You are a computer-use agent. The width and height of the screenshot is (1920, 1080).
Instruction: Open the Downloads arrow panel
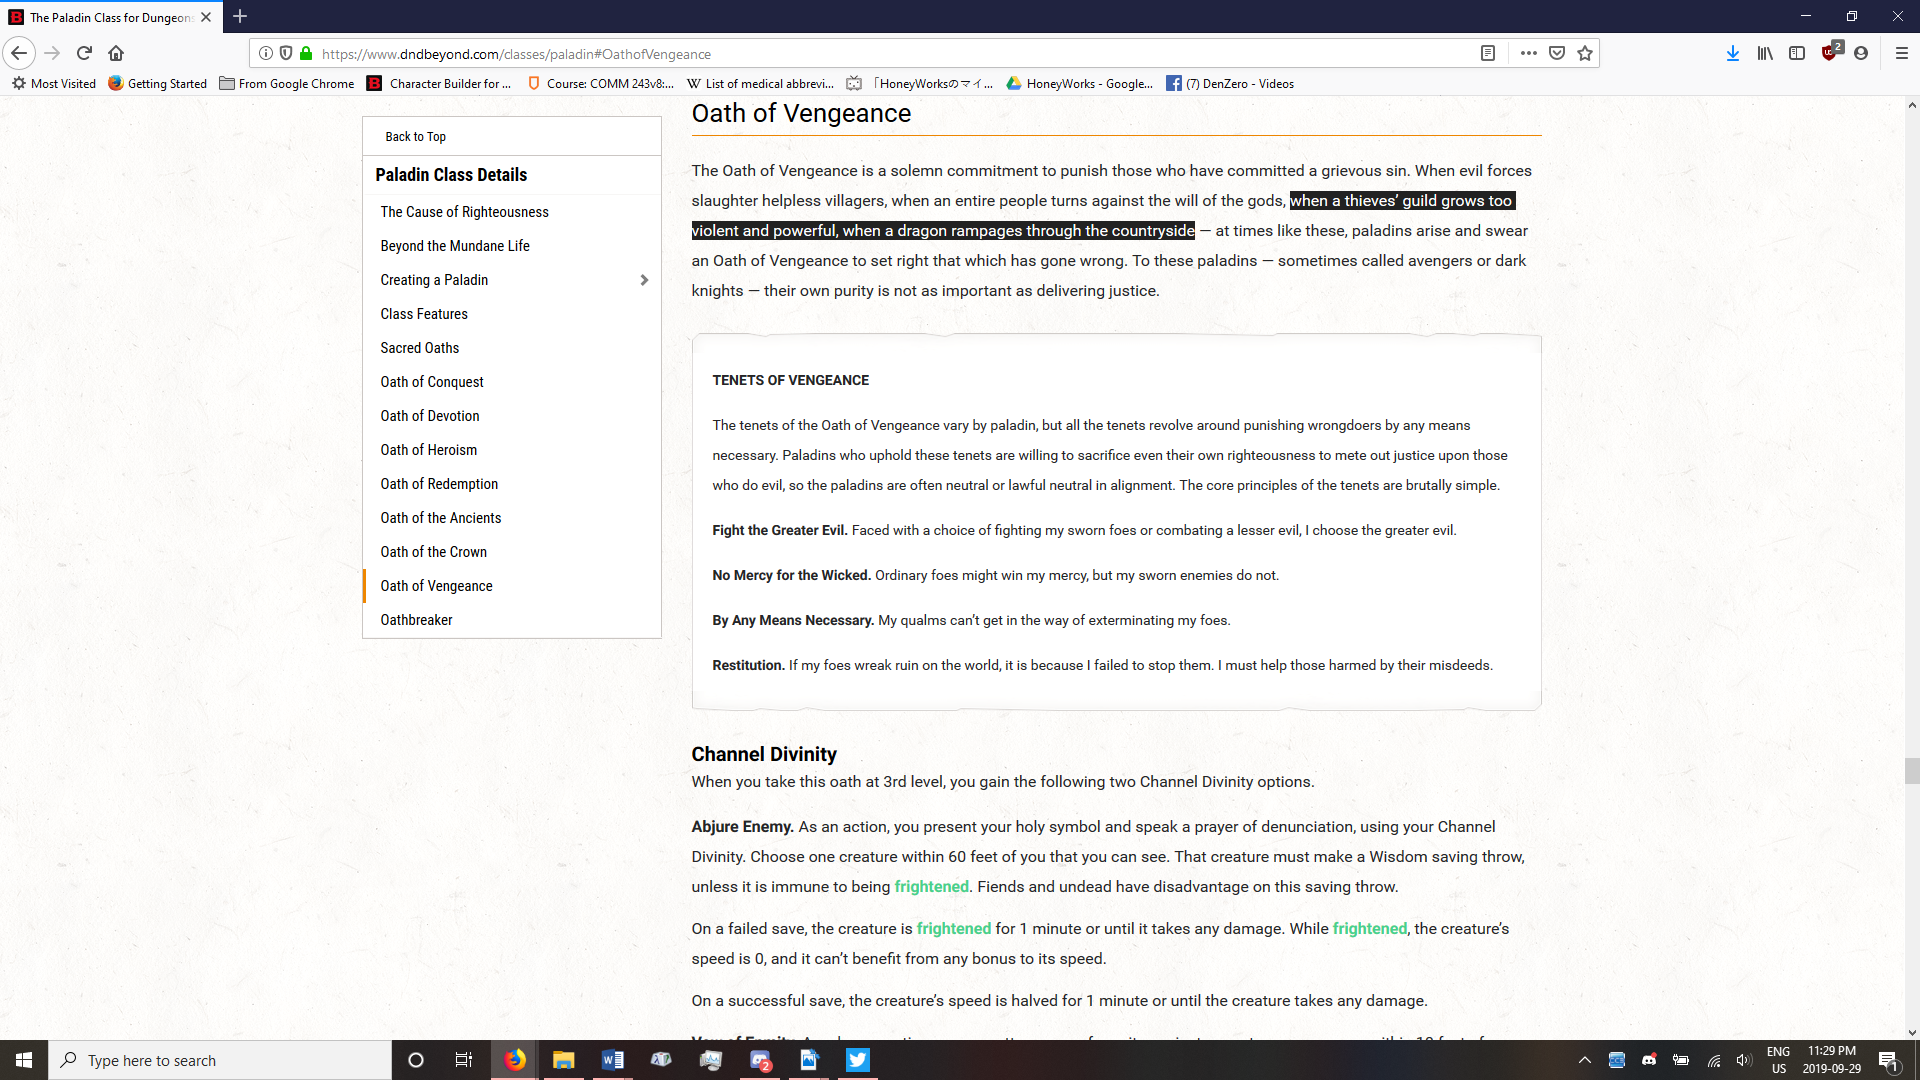tap(1732, 53)
